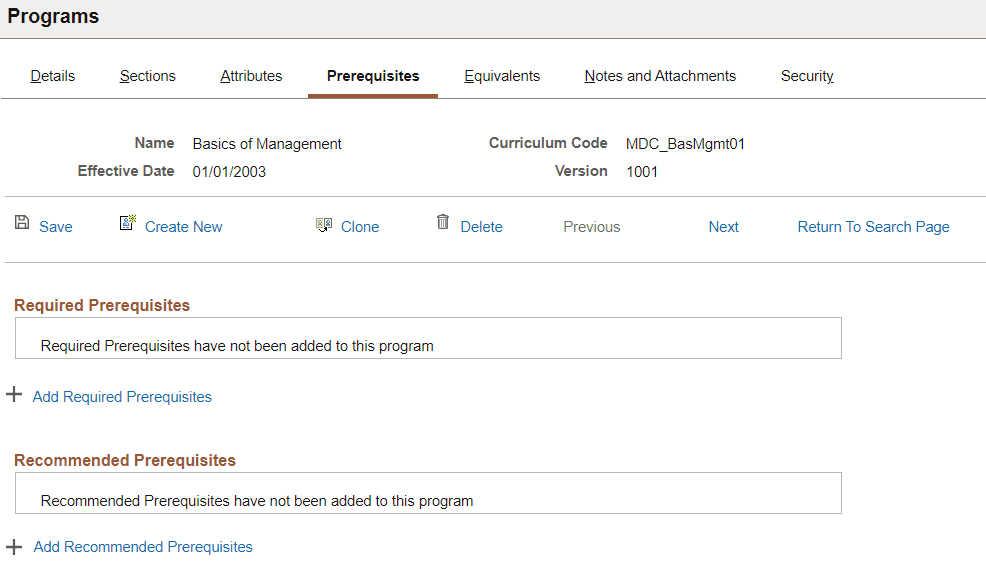Click the Required Prerequisites message box
Viewport: 986px width, 577px height.
tap(428, 337)
